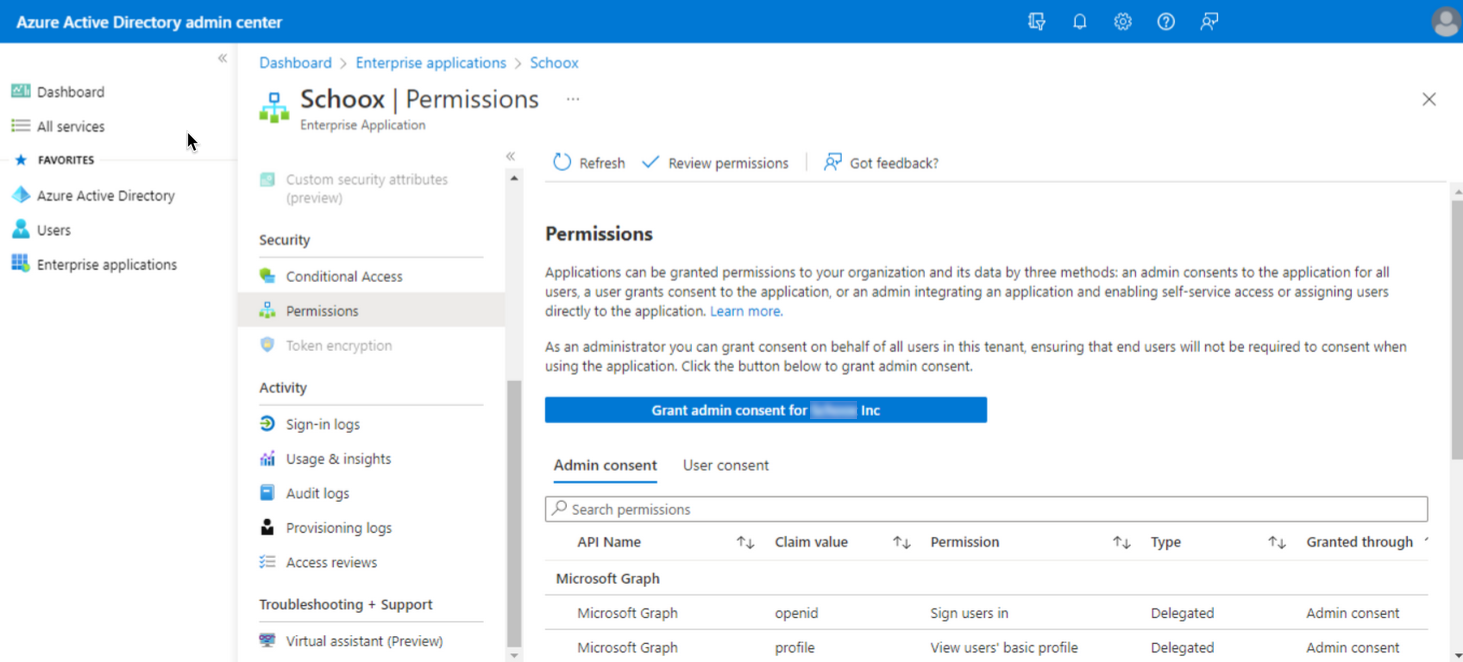Click the Refresh circular arrow icon
Image resolution: width=1463 pixels, height=662 pixels.
(562, 162)
